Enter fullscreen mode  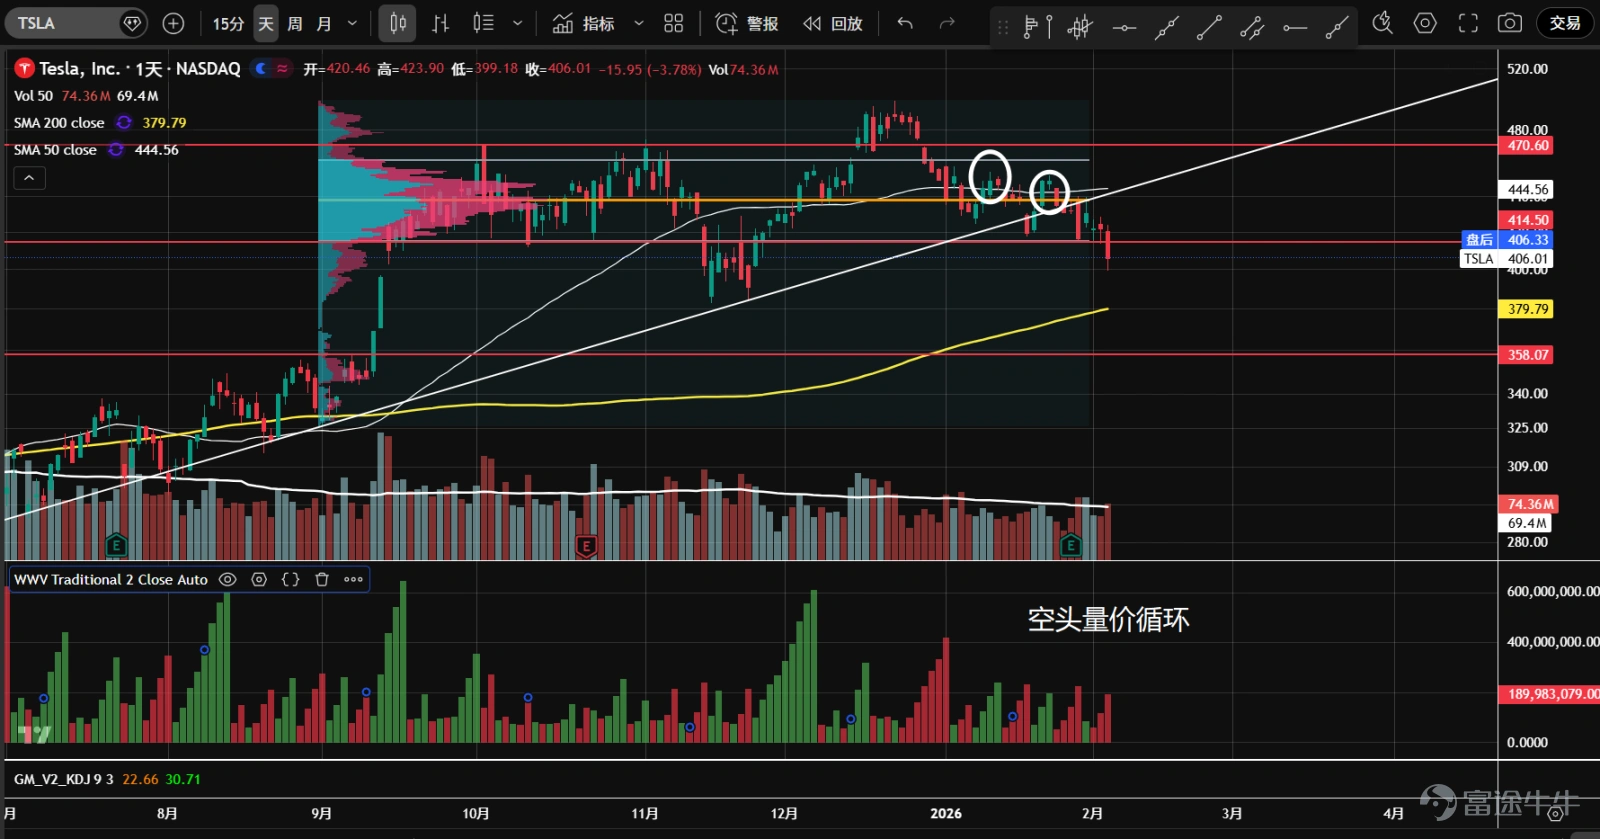1468,23
